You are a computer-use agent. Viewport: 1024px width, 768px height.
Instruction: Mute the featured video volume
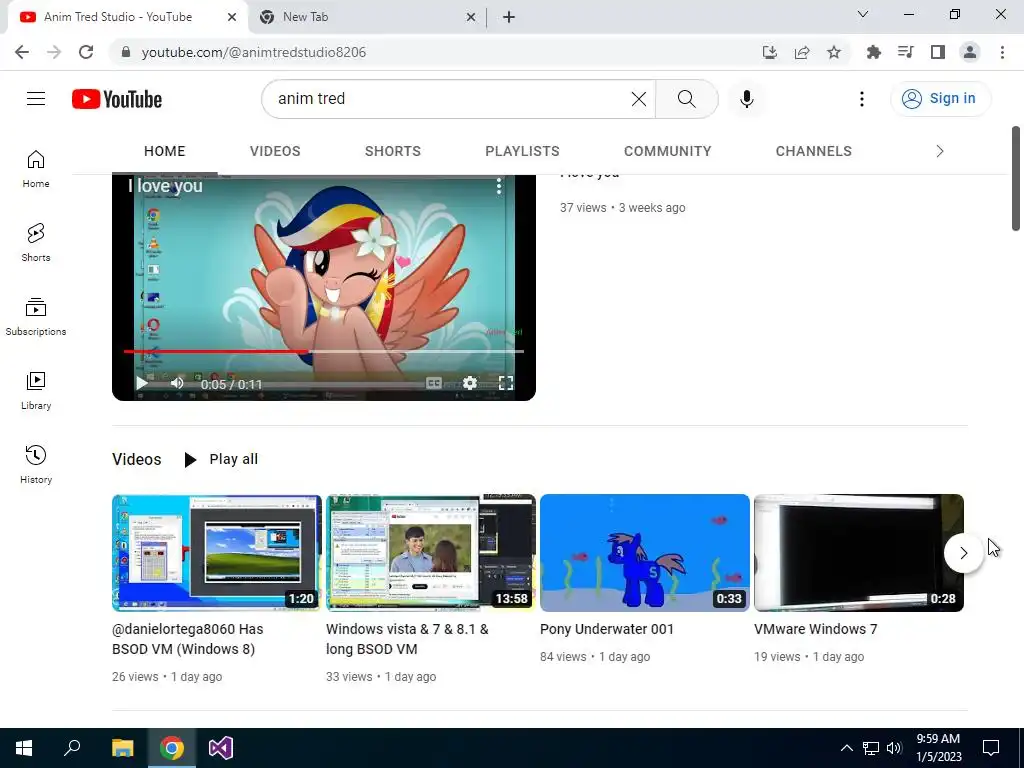tap(176, 383)
